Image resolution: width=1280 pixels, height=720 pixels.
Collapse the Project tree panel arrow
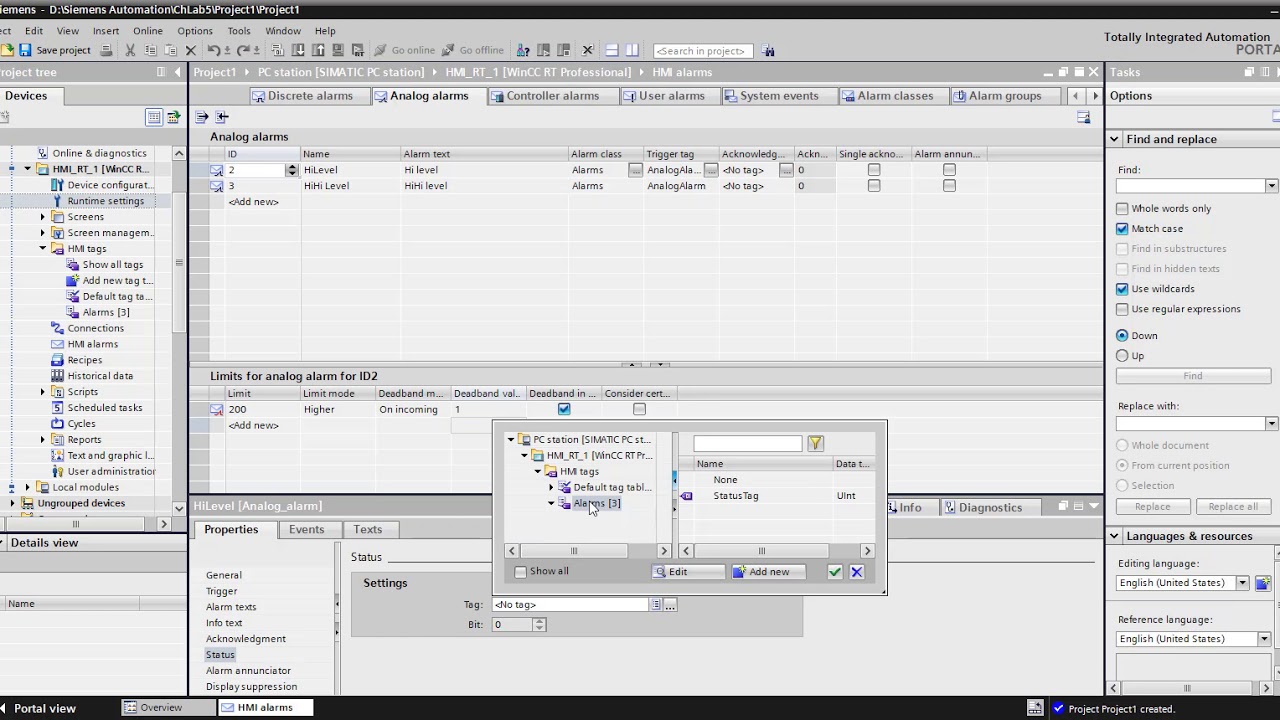click(178, 72)
